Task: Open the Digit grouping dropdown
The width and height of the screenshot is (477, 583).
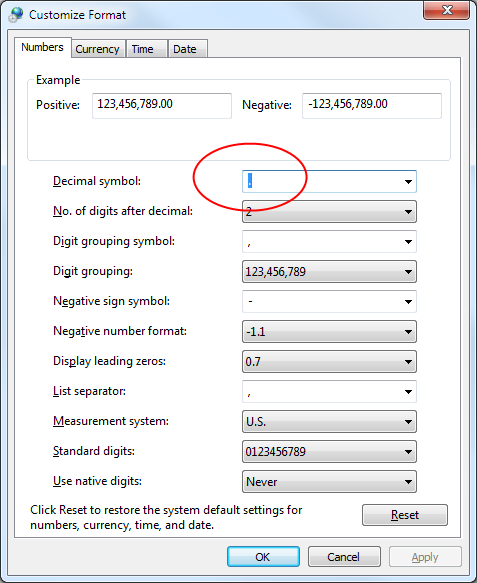Action: click(x=329, y=272)
